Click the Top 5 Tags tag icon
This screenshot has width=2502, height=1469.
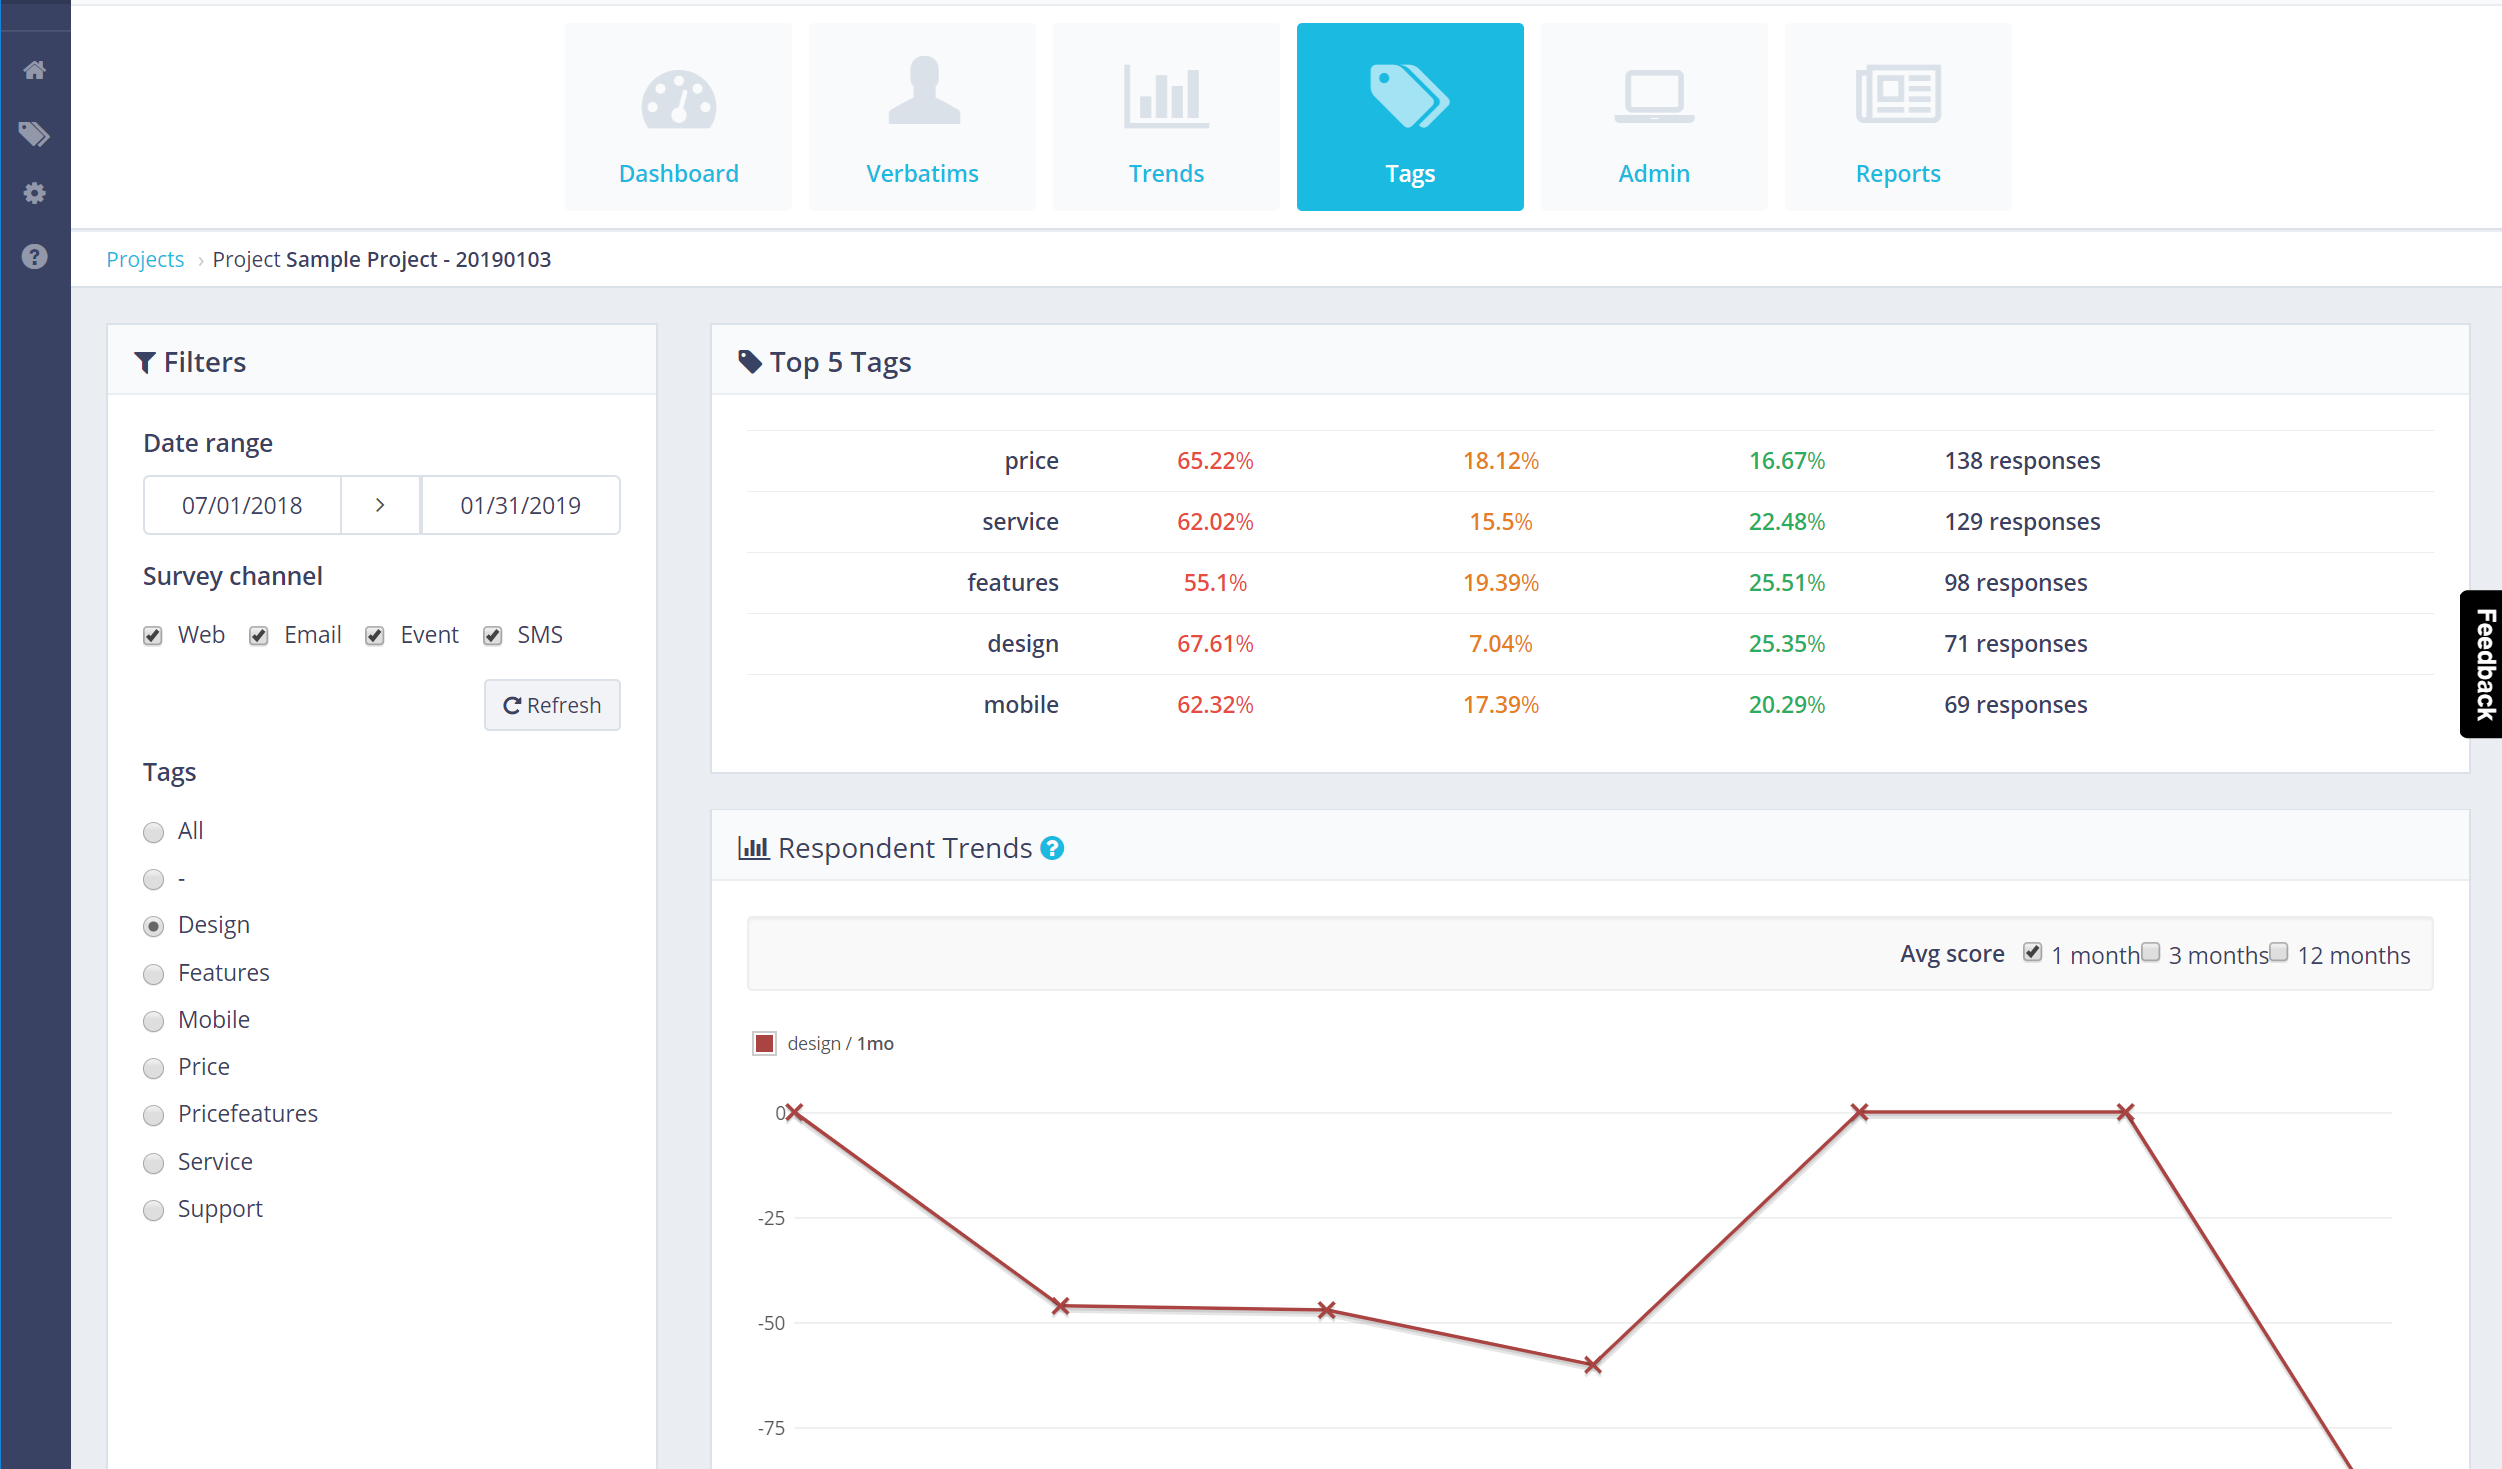click(x=750, y=362)
